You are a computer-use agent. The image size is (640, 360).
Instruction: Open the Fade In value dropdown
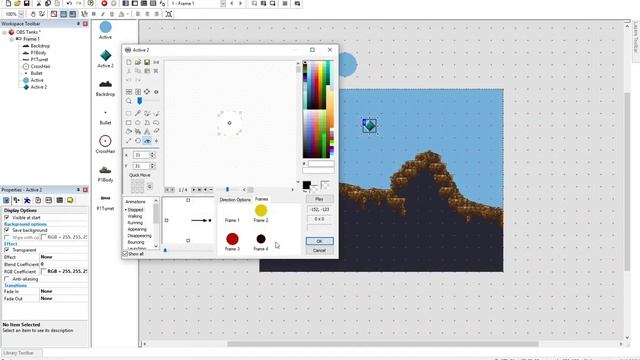(63, 291)
